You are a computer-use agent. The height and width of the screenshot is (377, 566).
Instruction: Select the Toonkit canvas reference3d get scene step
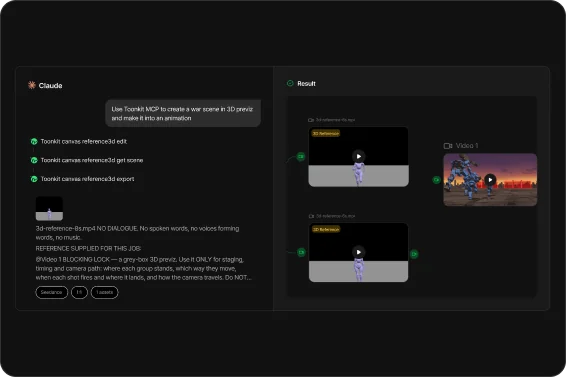pyautogui.click(x=92, y=160)
